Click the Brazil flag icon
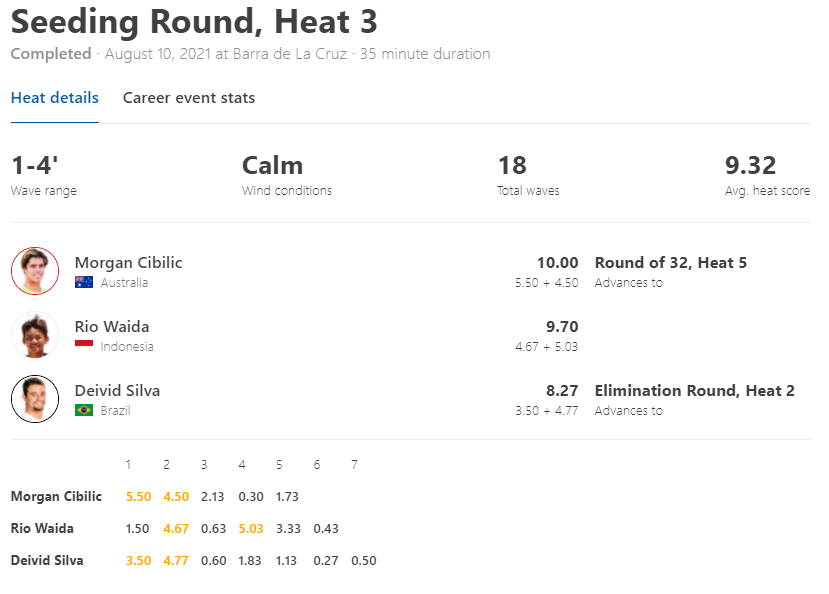 click(84, 410)
